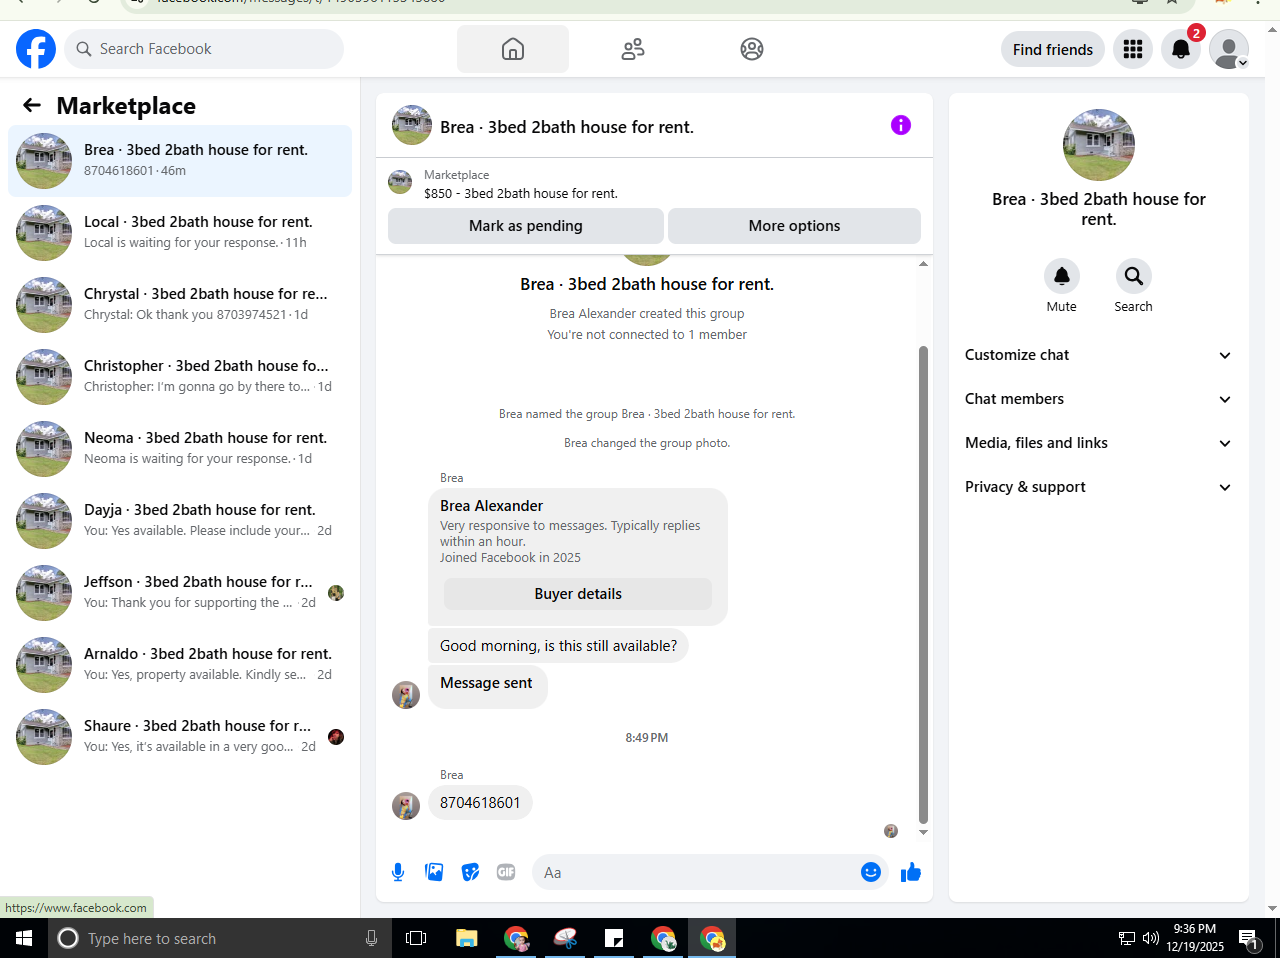Expand Chat members section
This screenshot has height=958, width=1280.
pos(1099,399)
